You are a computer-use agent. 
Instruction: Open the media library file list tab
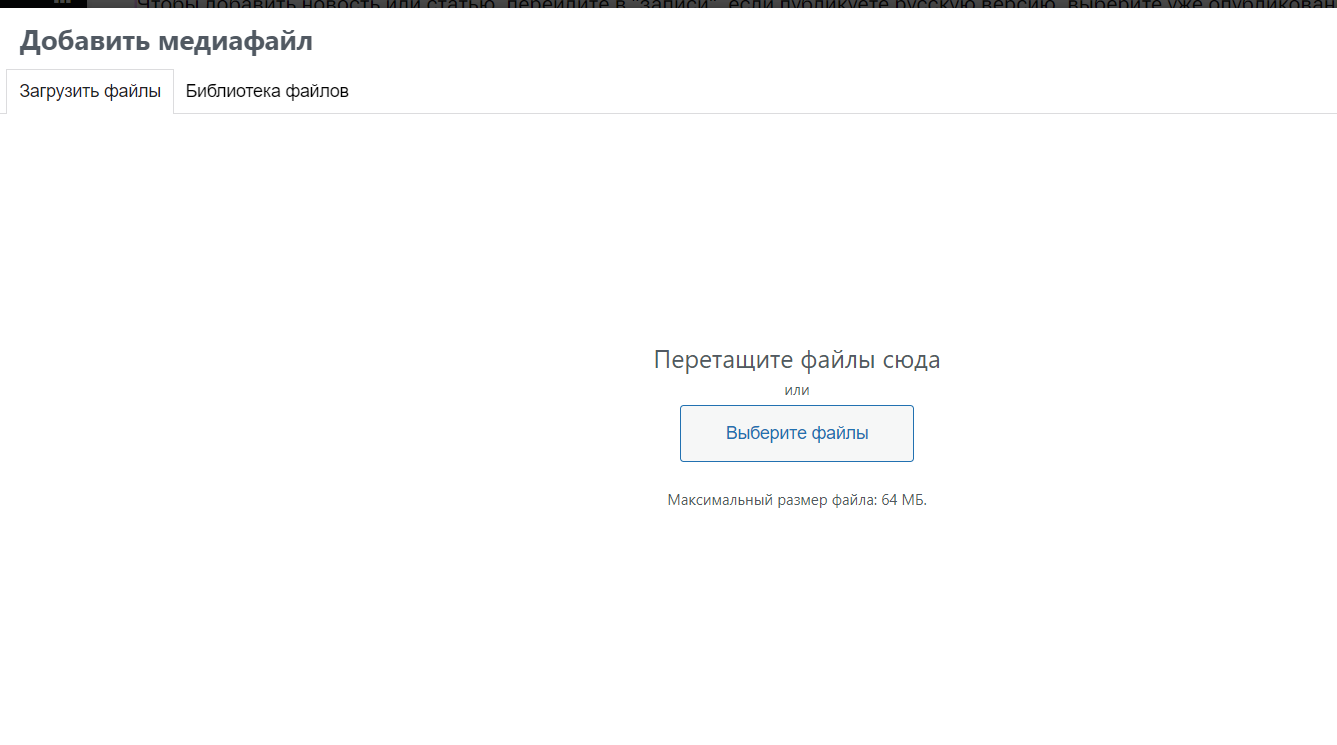pos(267,92)
